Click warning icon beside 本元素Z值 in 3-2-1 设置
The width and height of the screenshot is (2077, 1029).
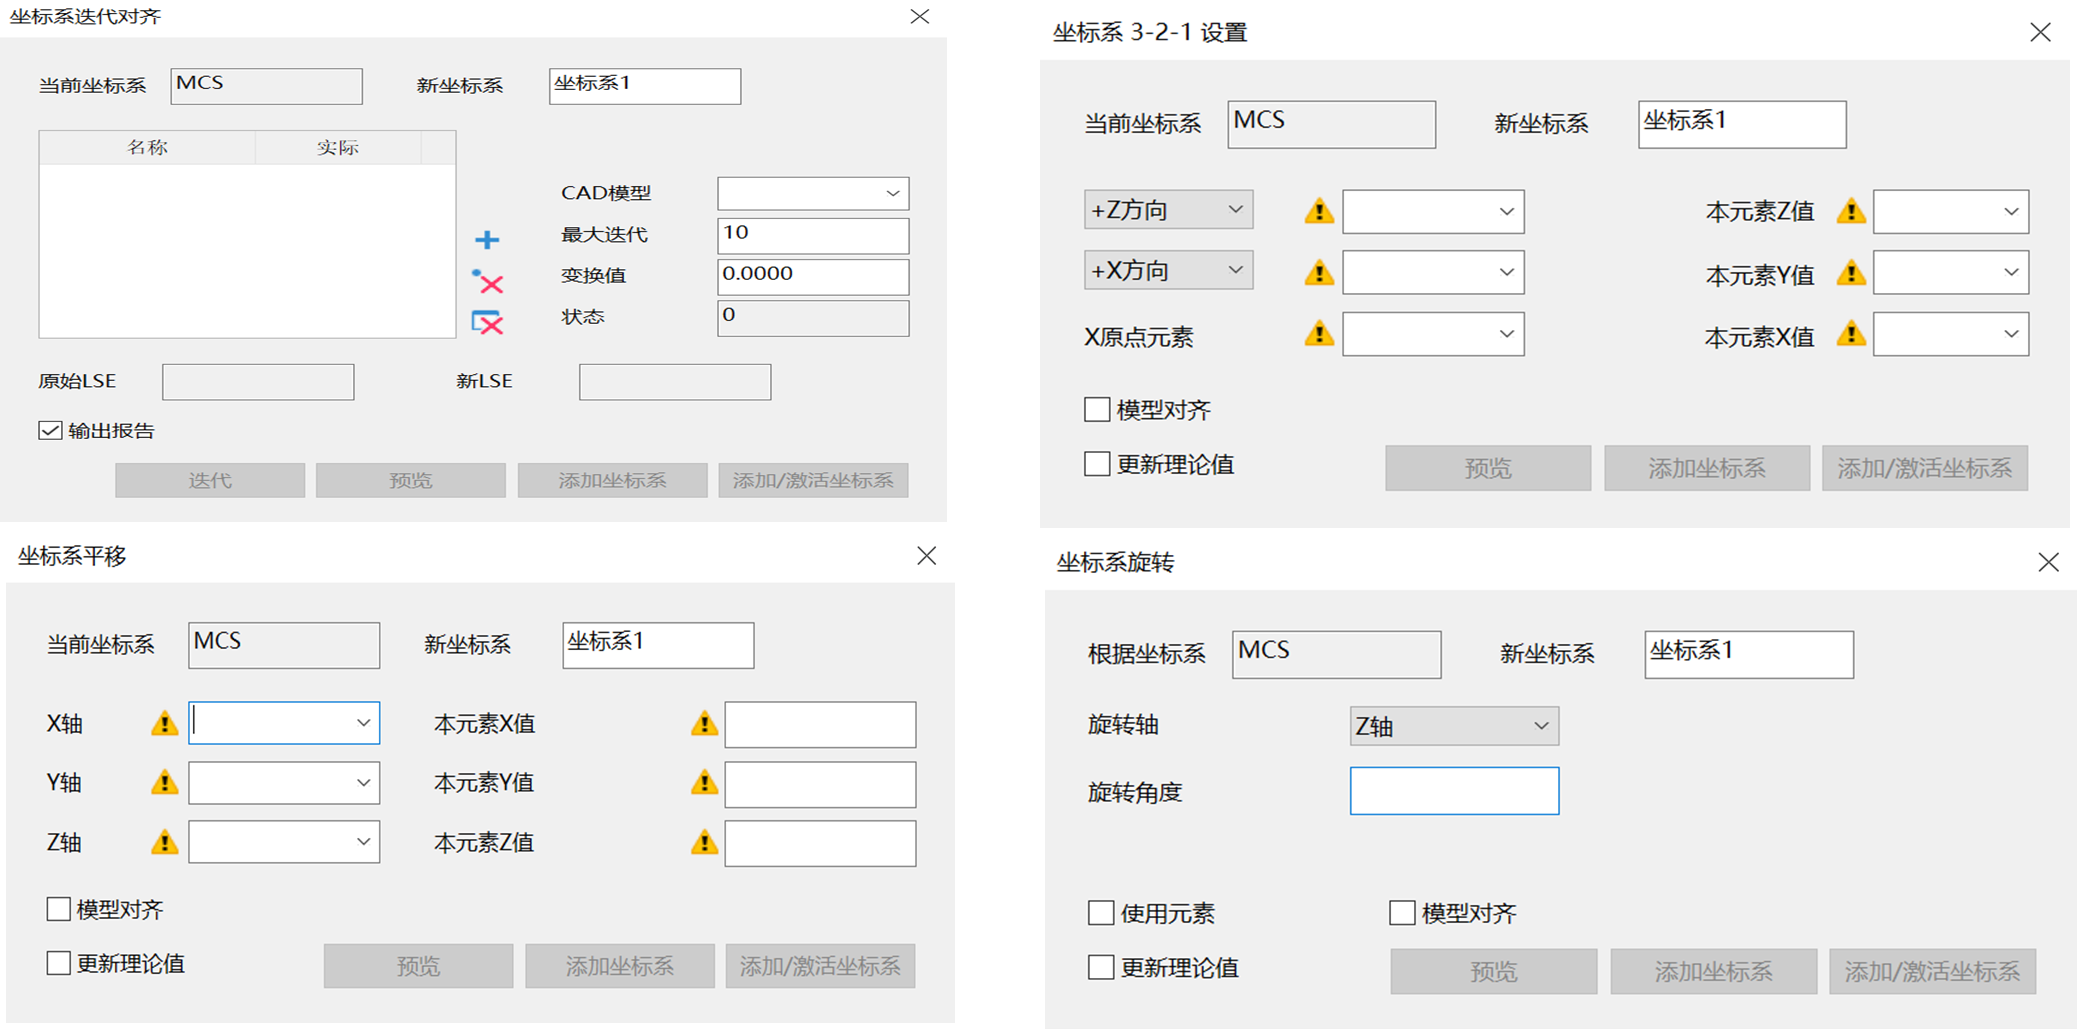point(1851,211)
